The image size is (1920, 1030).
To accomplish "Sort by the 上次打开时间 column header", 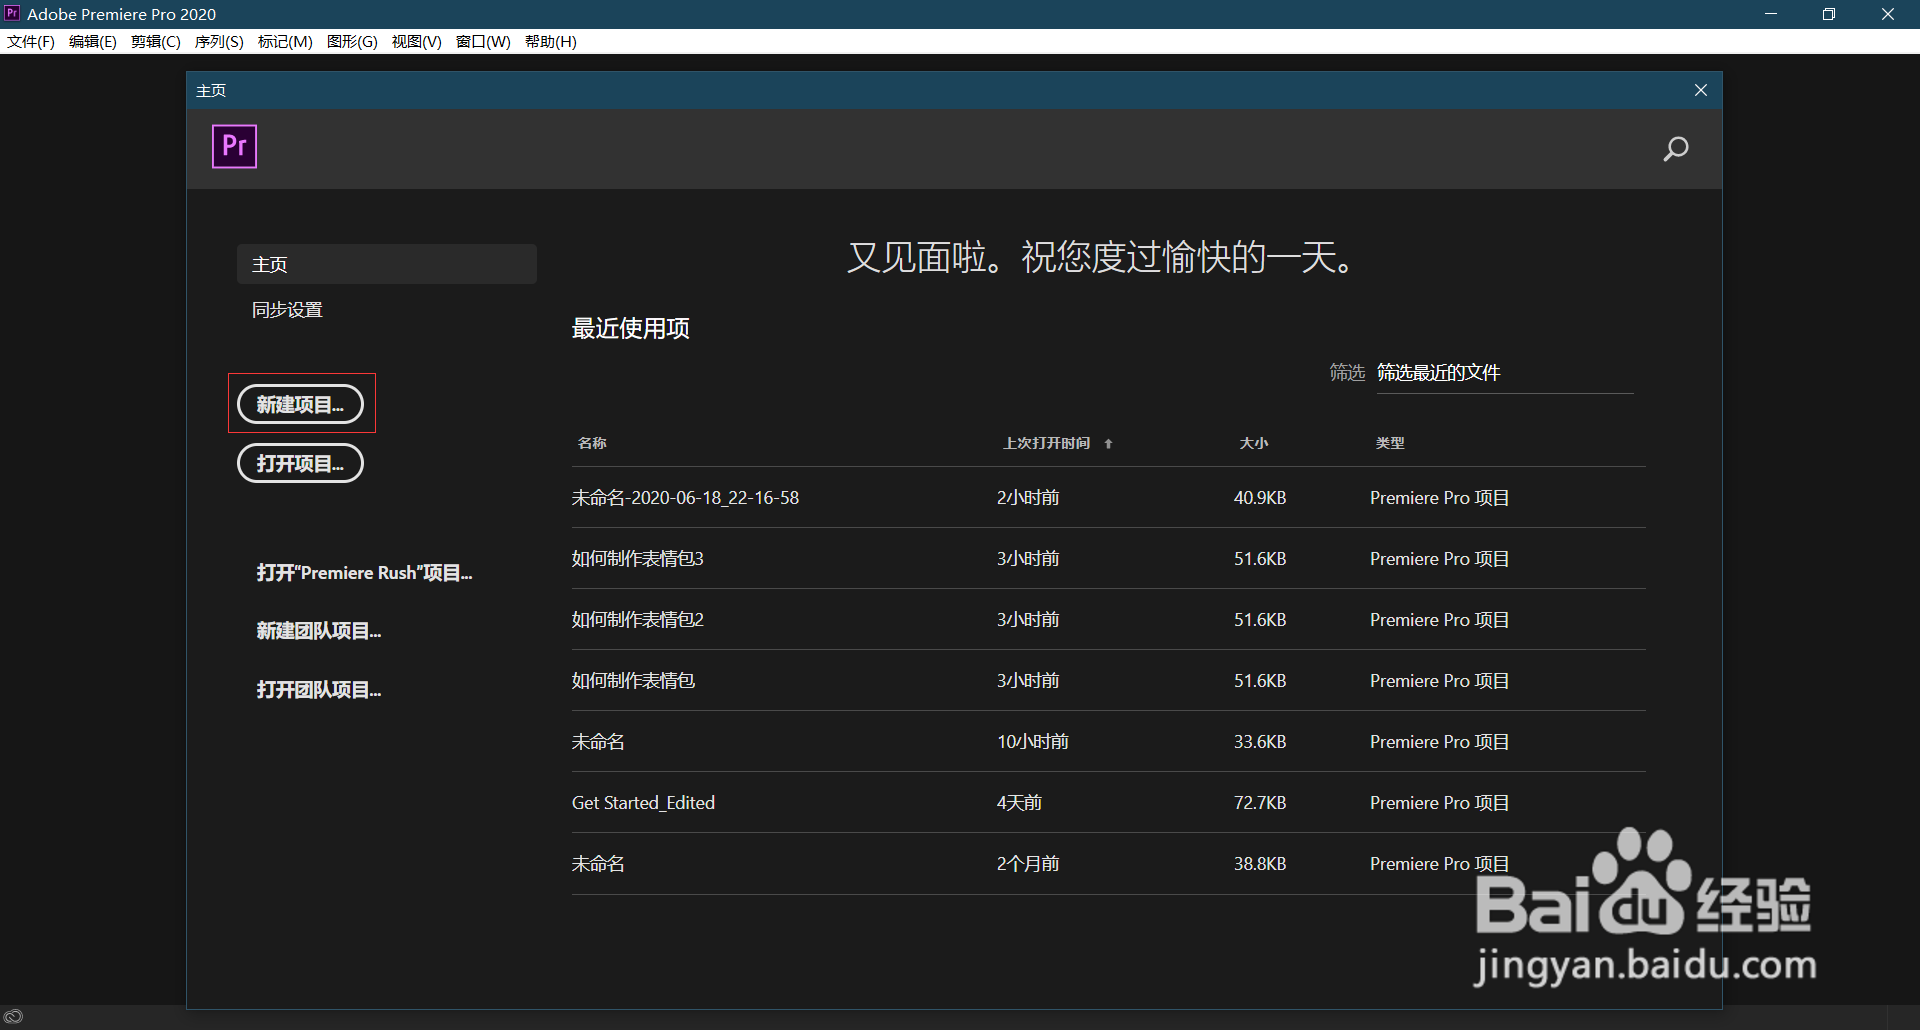I will (x=1047, y=443).
